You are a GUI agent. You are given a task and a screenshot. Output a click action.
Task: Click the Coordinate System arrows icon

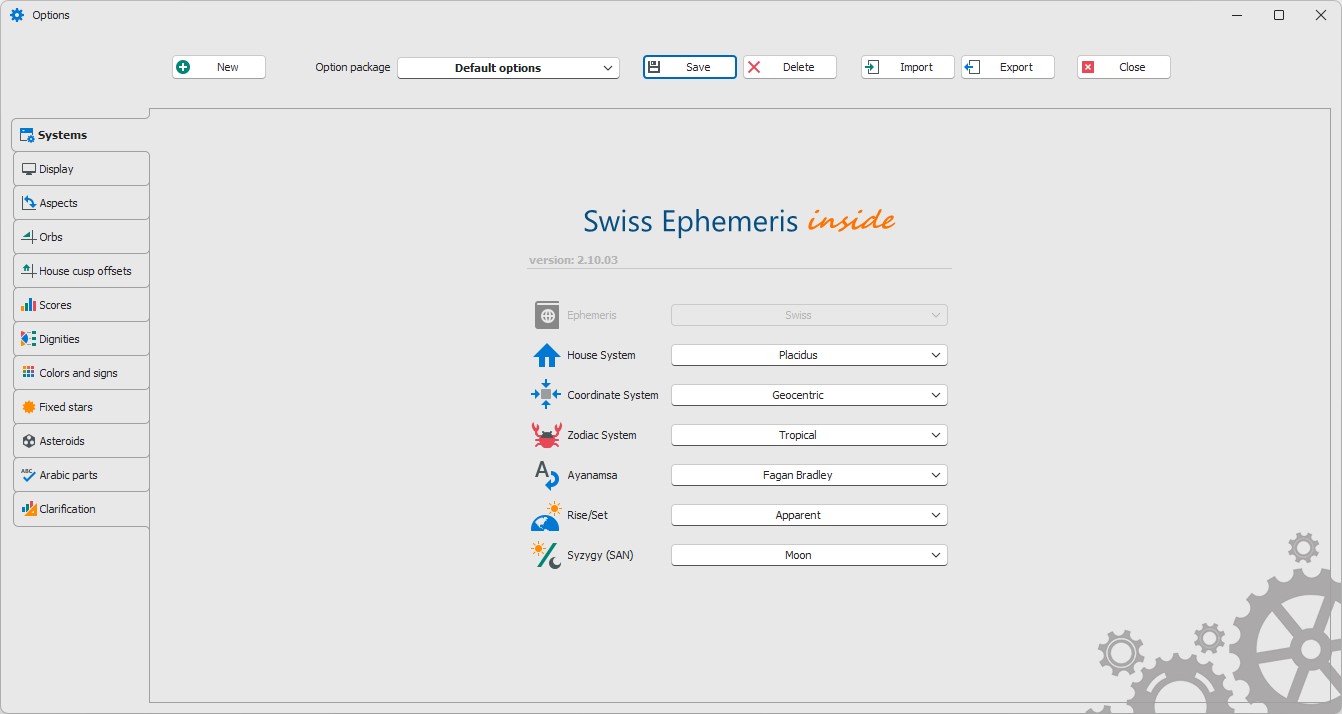546,395
